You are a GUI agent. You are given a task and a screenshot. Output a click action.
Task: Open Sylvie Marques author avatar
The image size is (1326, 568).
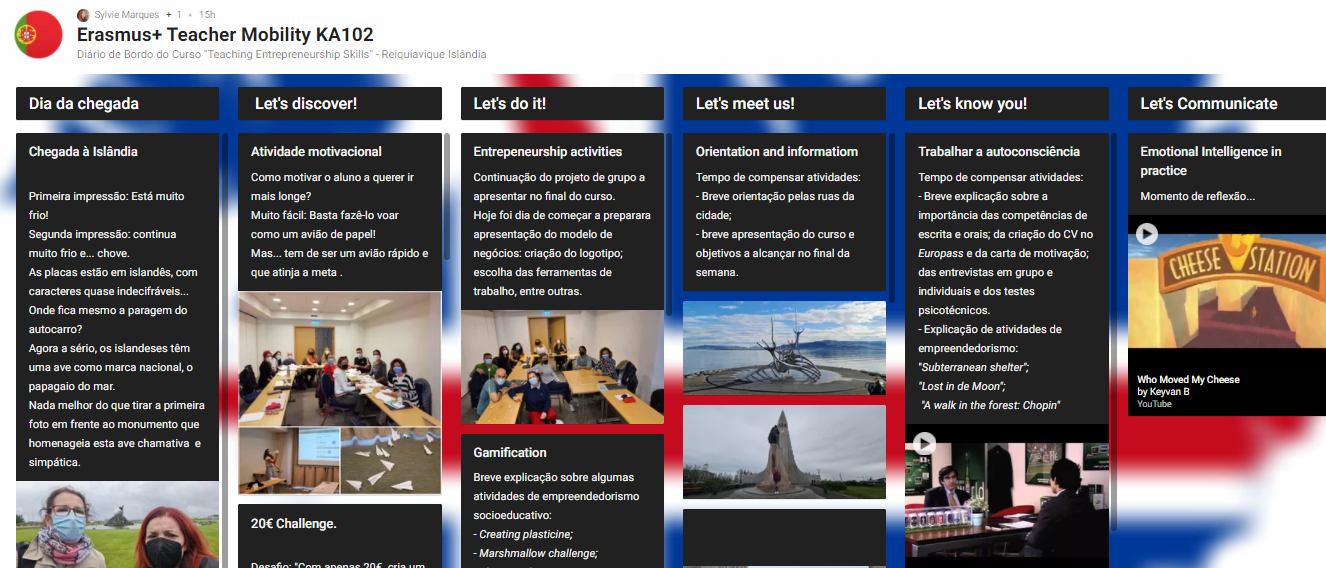83,15
